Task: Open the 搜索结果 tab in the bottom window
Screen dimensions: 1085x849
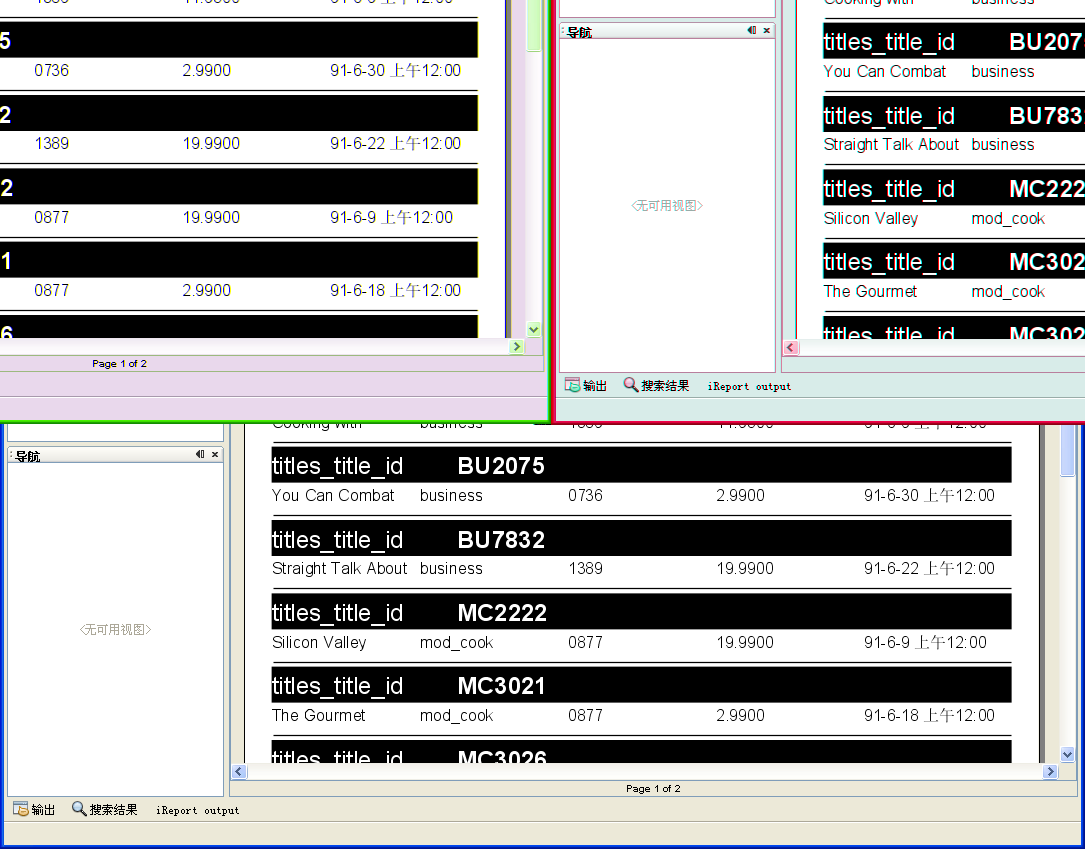Action: coord(105,810)
